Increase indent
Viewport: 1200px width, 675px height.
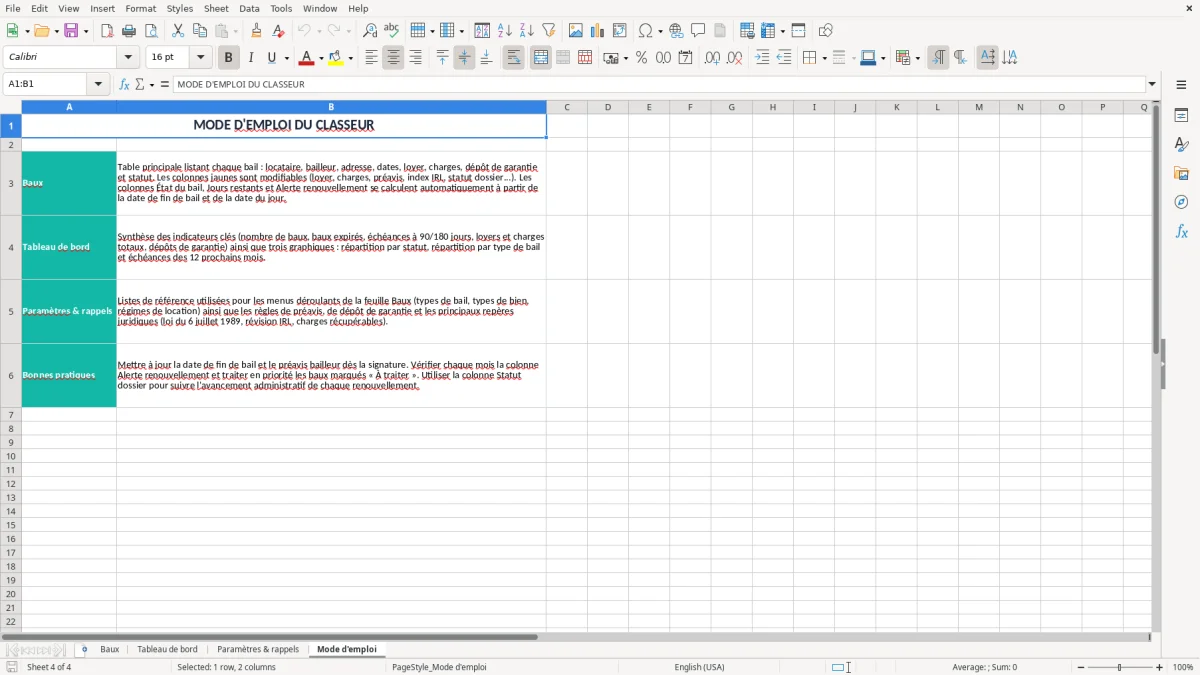tap(762, 58)
